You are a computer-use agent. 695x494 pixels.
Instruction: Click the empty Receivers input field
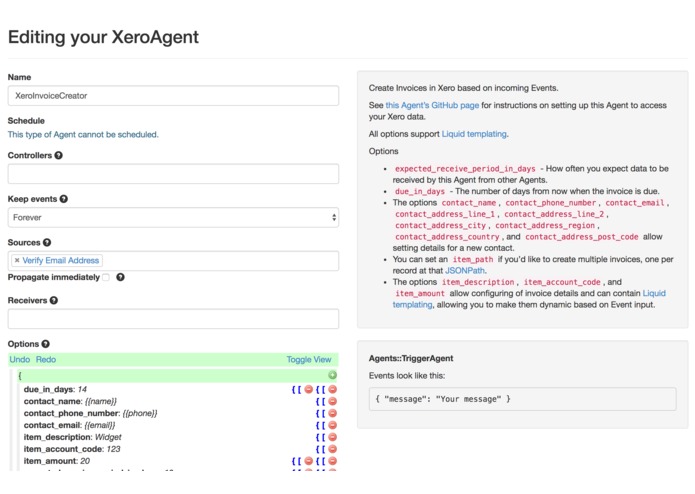click(173, 319)
